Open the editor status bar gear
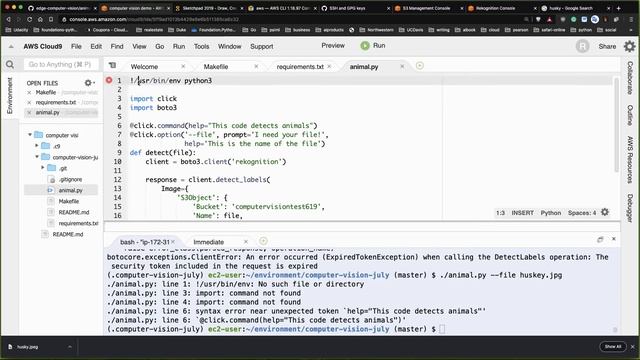Image resolution: width=640 pixels, height=360 pixels. [x=605, y=212]
